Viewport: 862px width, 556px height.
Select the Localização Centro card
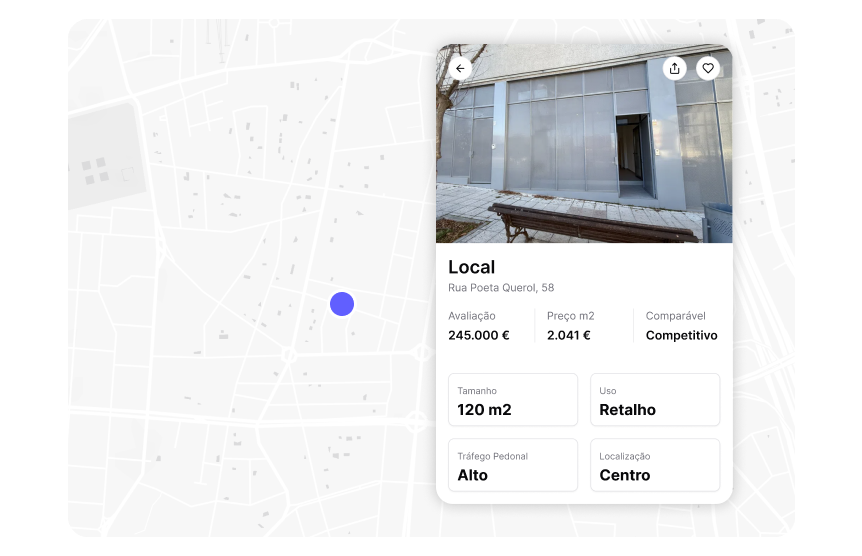(x=655, y=465)
